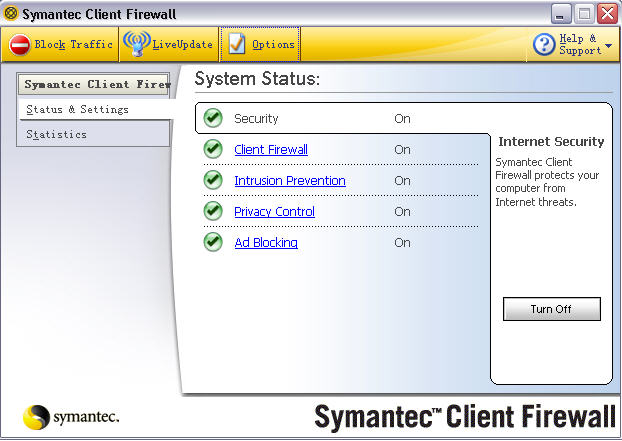The height and width of the screenshot is (441, 622).
Task: Open the Client Firewall link
Action: tap(270, 150)
